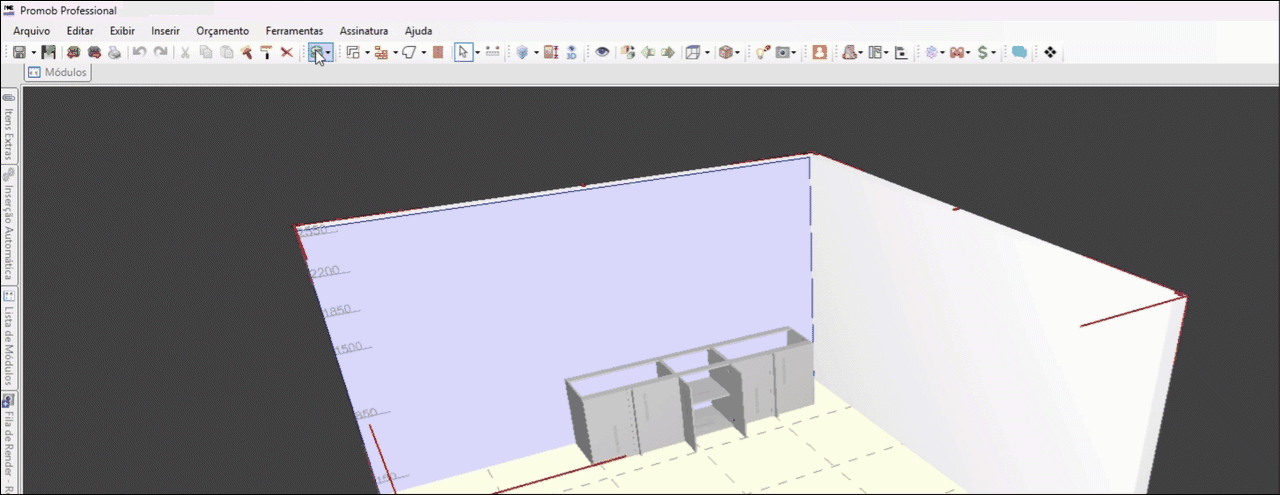Image resolution: width=1280 pixels, height=495 pixels.
Task: Click the four-arrow move icon
Action: coord(1050,52)
